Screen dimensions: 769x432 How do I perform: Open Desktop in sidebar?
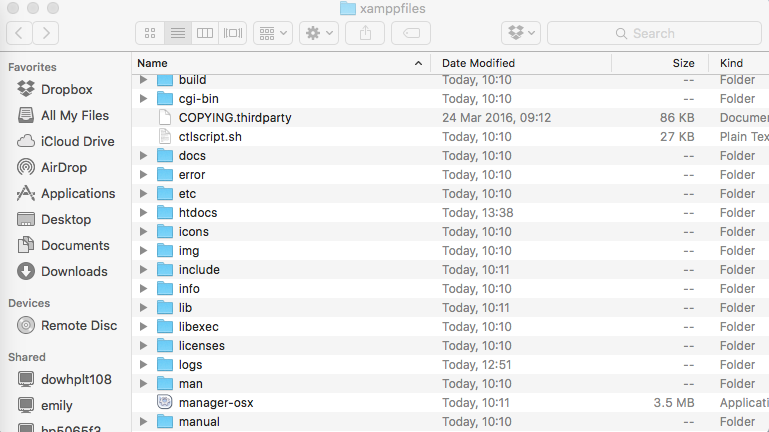click(x=53, y=219)
